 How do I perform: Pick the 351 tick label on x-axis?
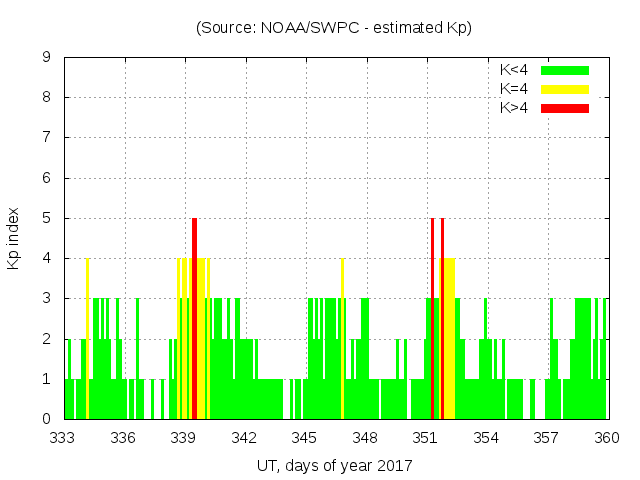[x=426, y=437]
